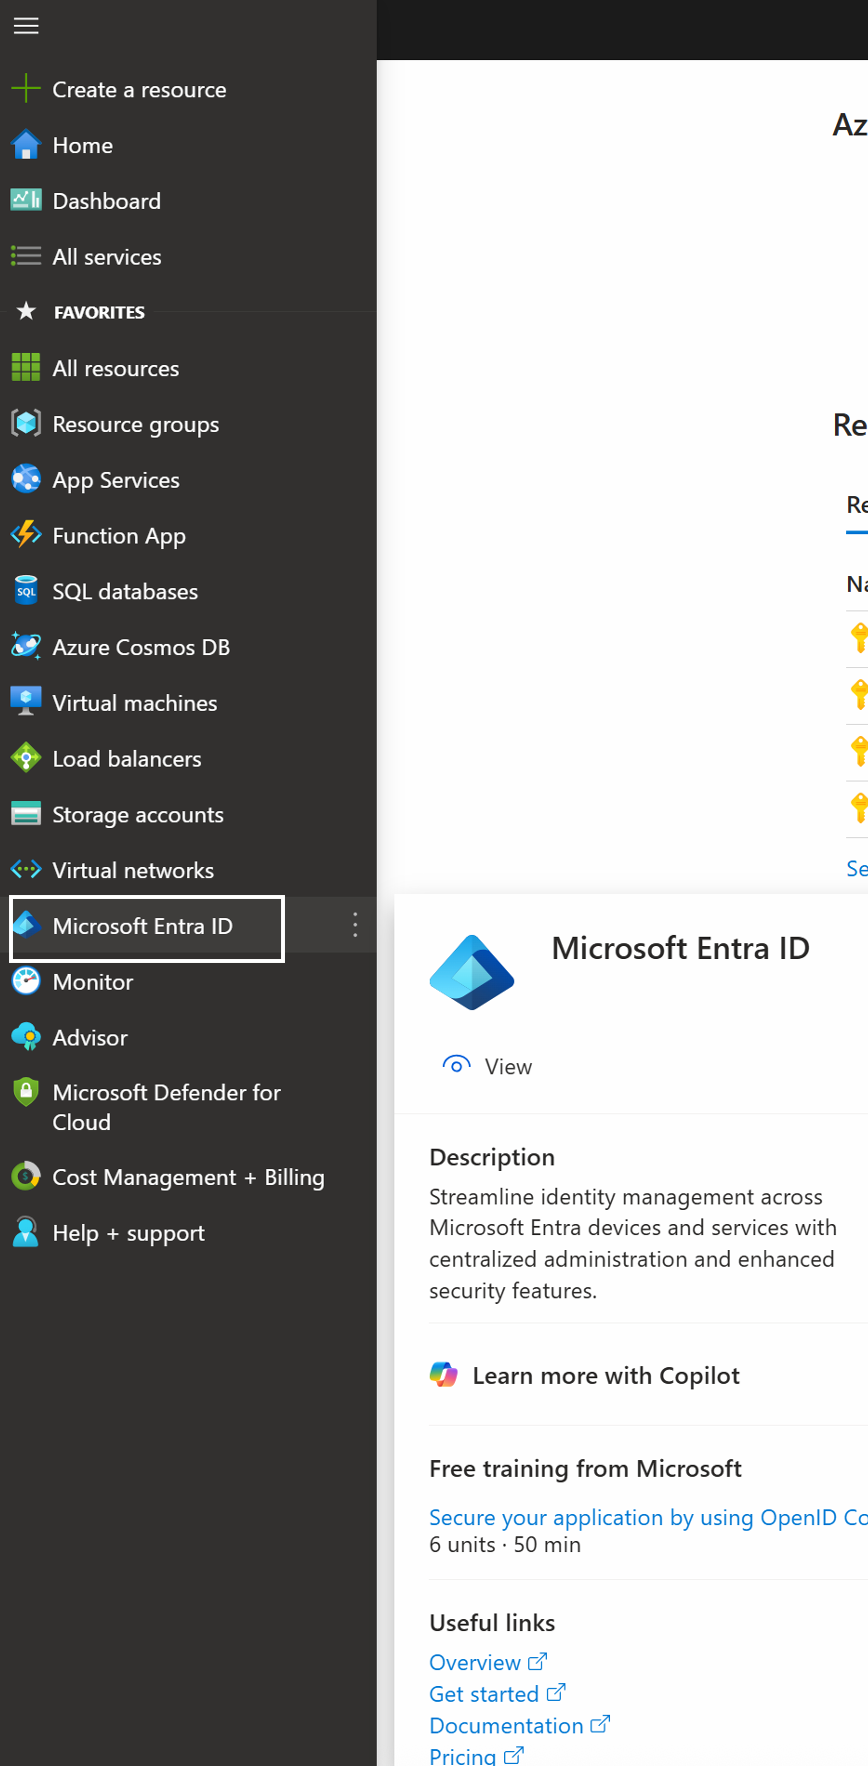Click the All resources grid icon
The image size is (868, 1766).
26,368
